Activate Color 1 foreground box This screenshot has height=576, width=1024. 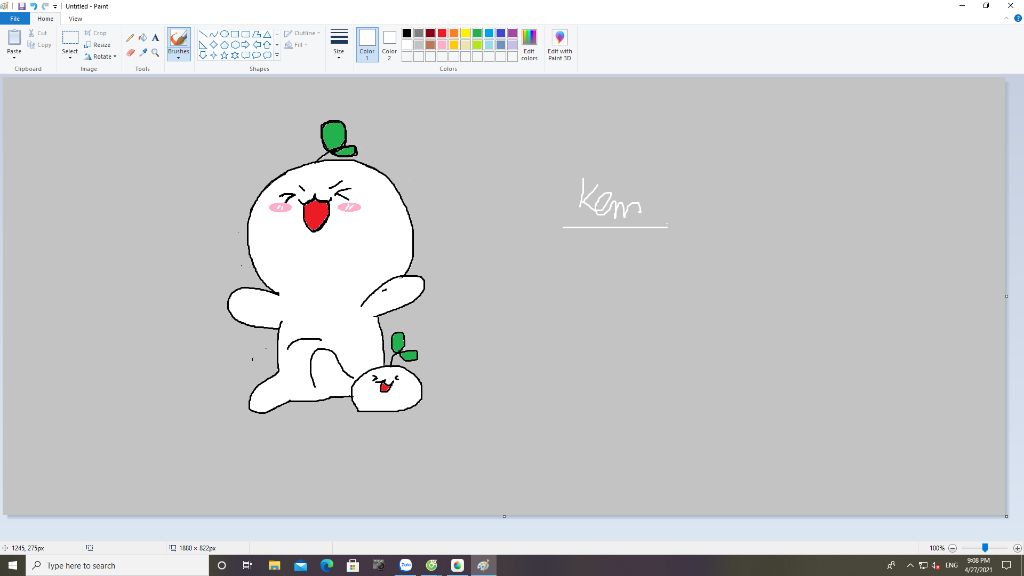(367, 44)
